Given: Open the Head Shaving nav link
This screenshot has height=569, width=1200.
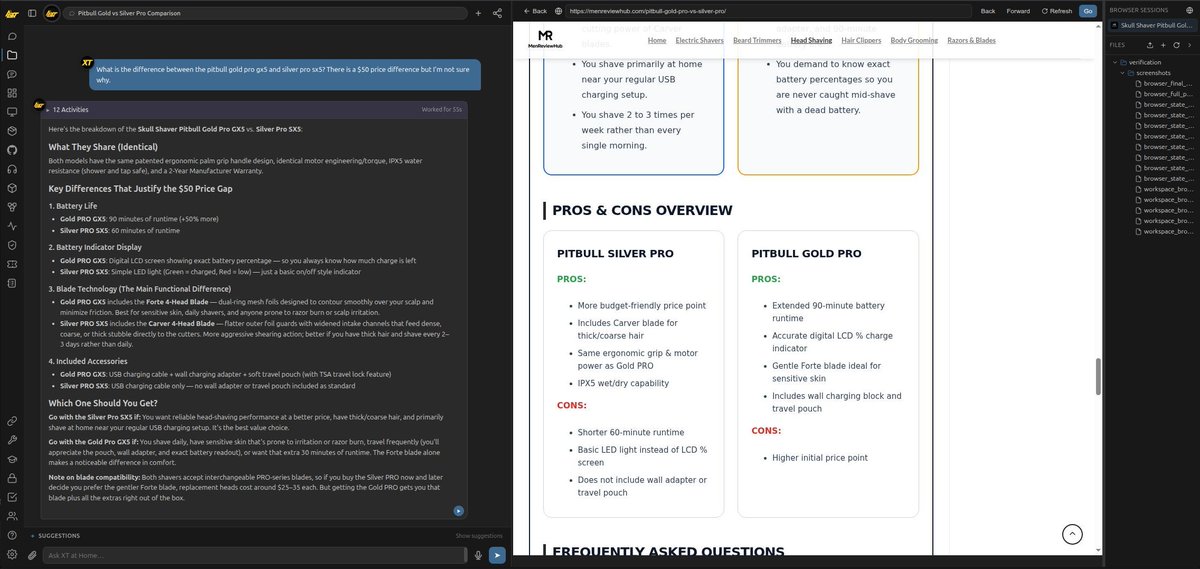Looking at the screenshot, I should coord(811,40).
